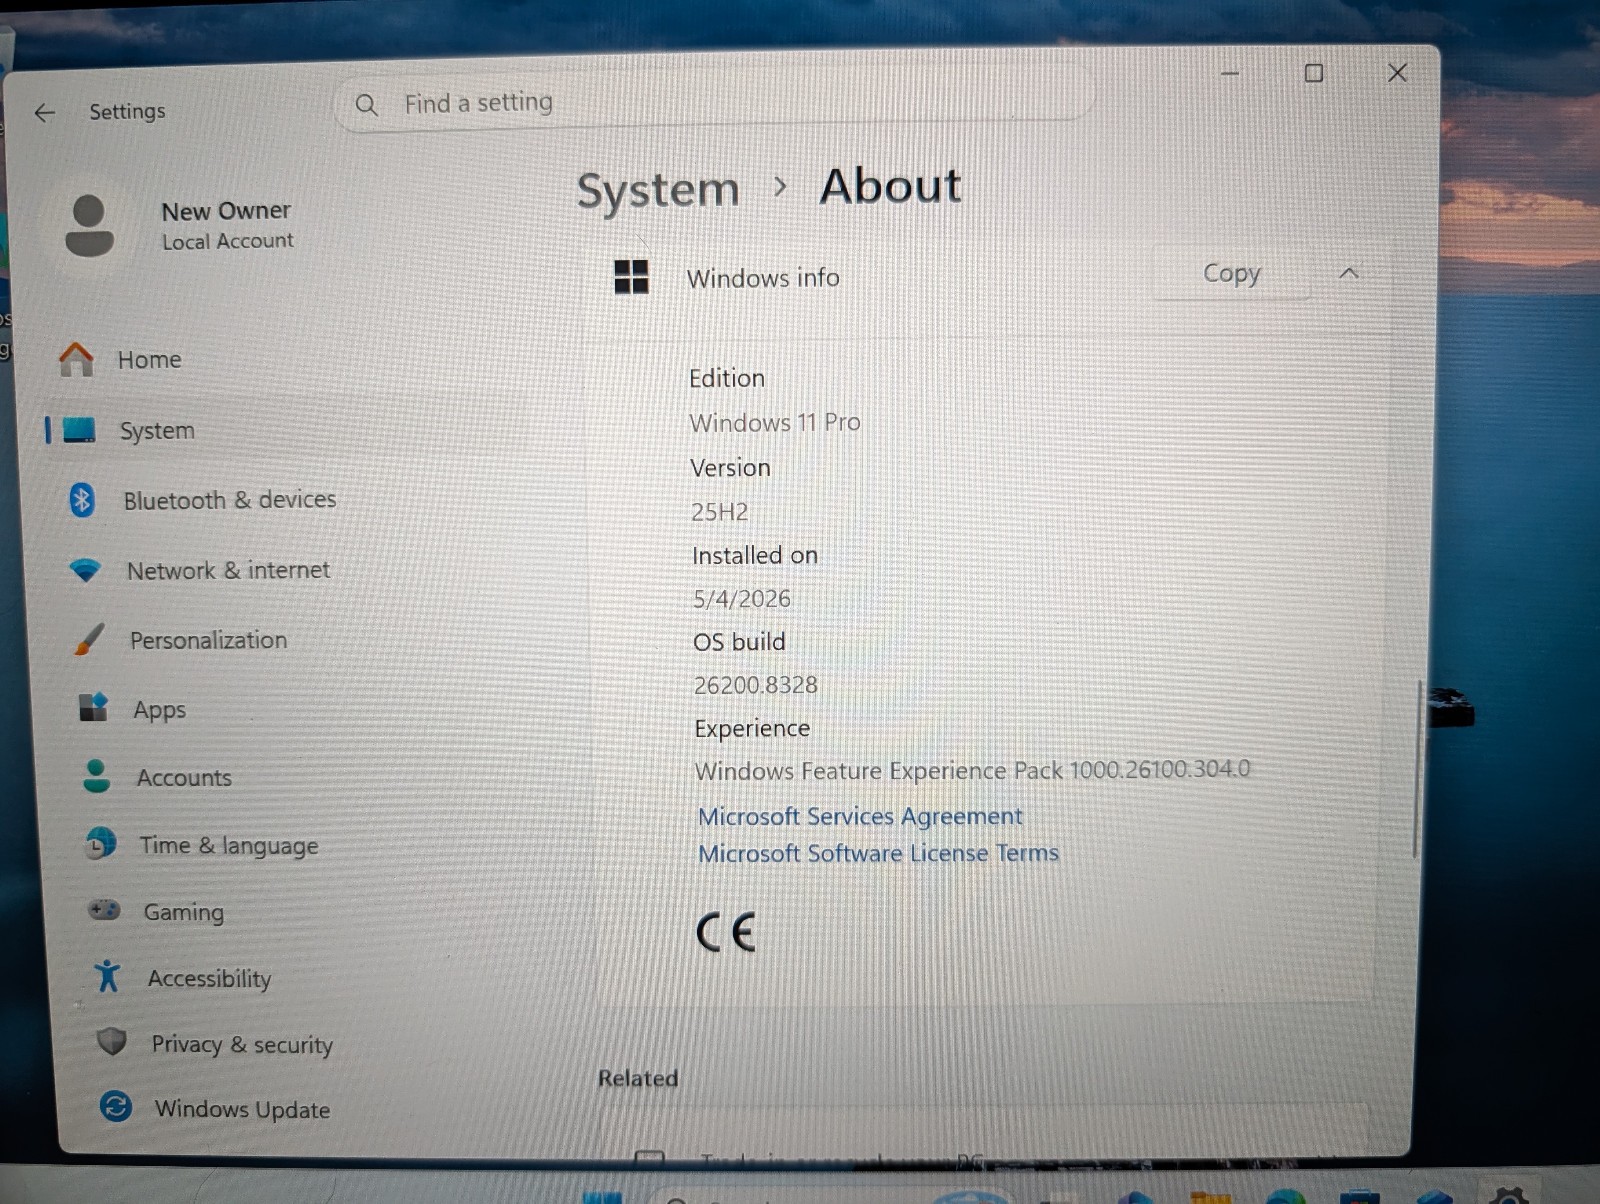Copy the Windows info details
Screen dimensions: 1600x1204
1231,273
